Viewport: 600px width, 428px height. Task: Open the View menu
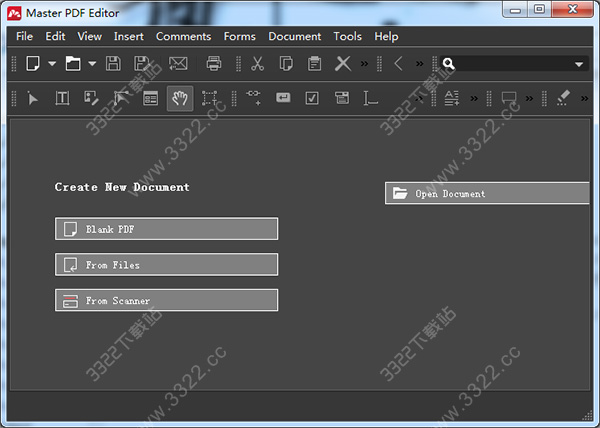tap(90, 37)
